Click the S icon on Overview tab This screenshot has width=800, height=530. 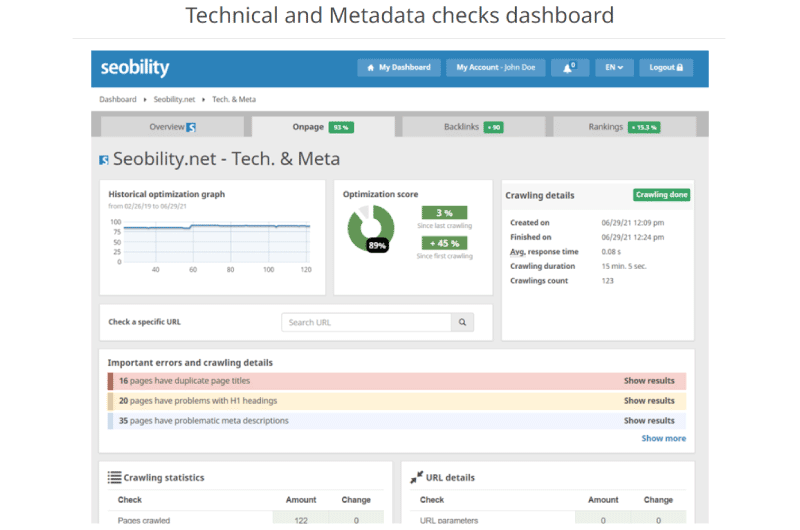click(x=191, y=127)
